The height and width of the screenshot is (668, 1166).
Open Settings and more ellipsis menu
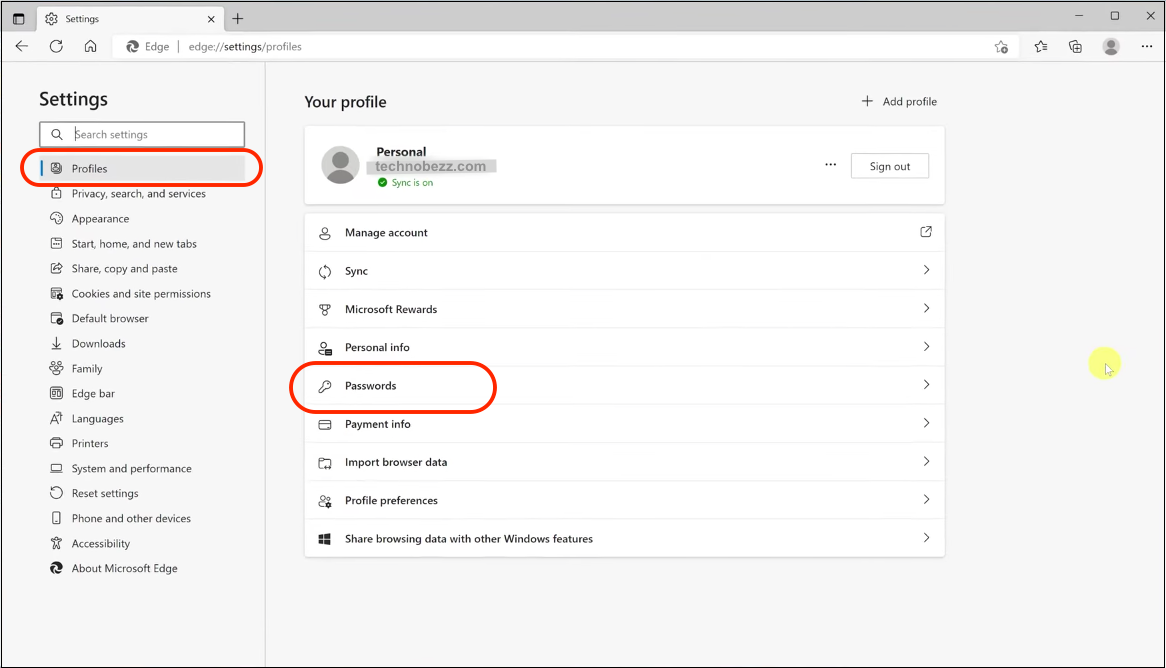click(x=1146, y=47)
